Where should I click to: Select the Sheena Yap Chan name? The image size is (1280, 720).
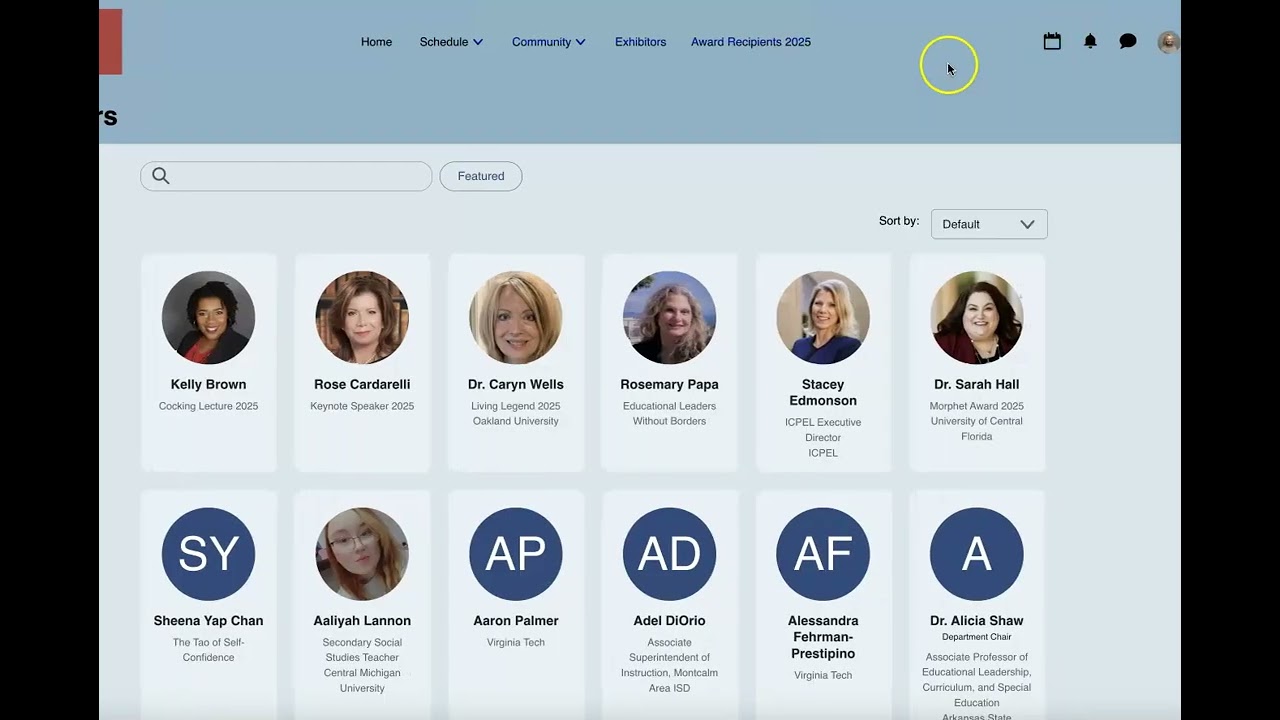click(x=208, y=621)
